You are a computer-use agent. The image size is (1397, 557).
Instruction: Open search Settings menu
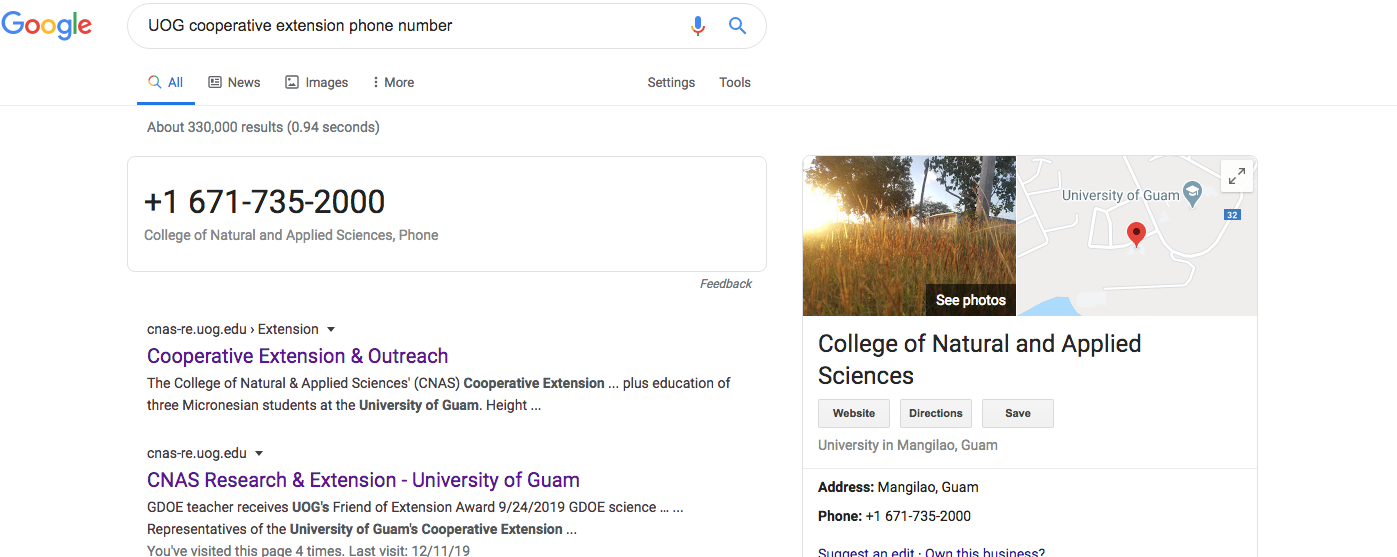pos(671,82)
